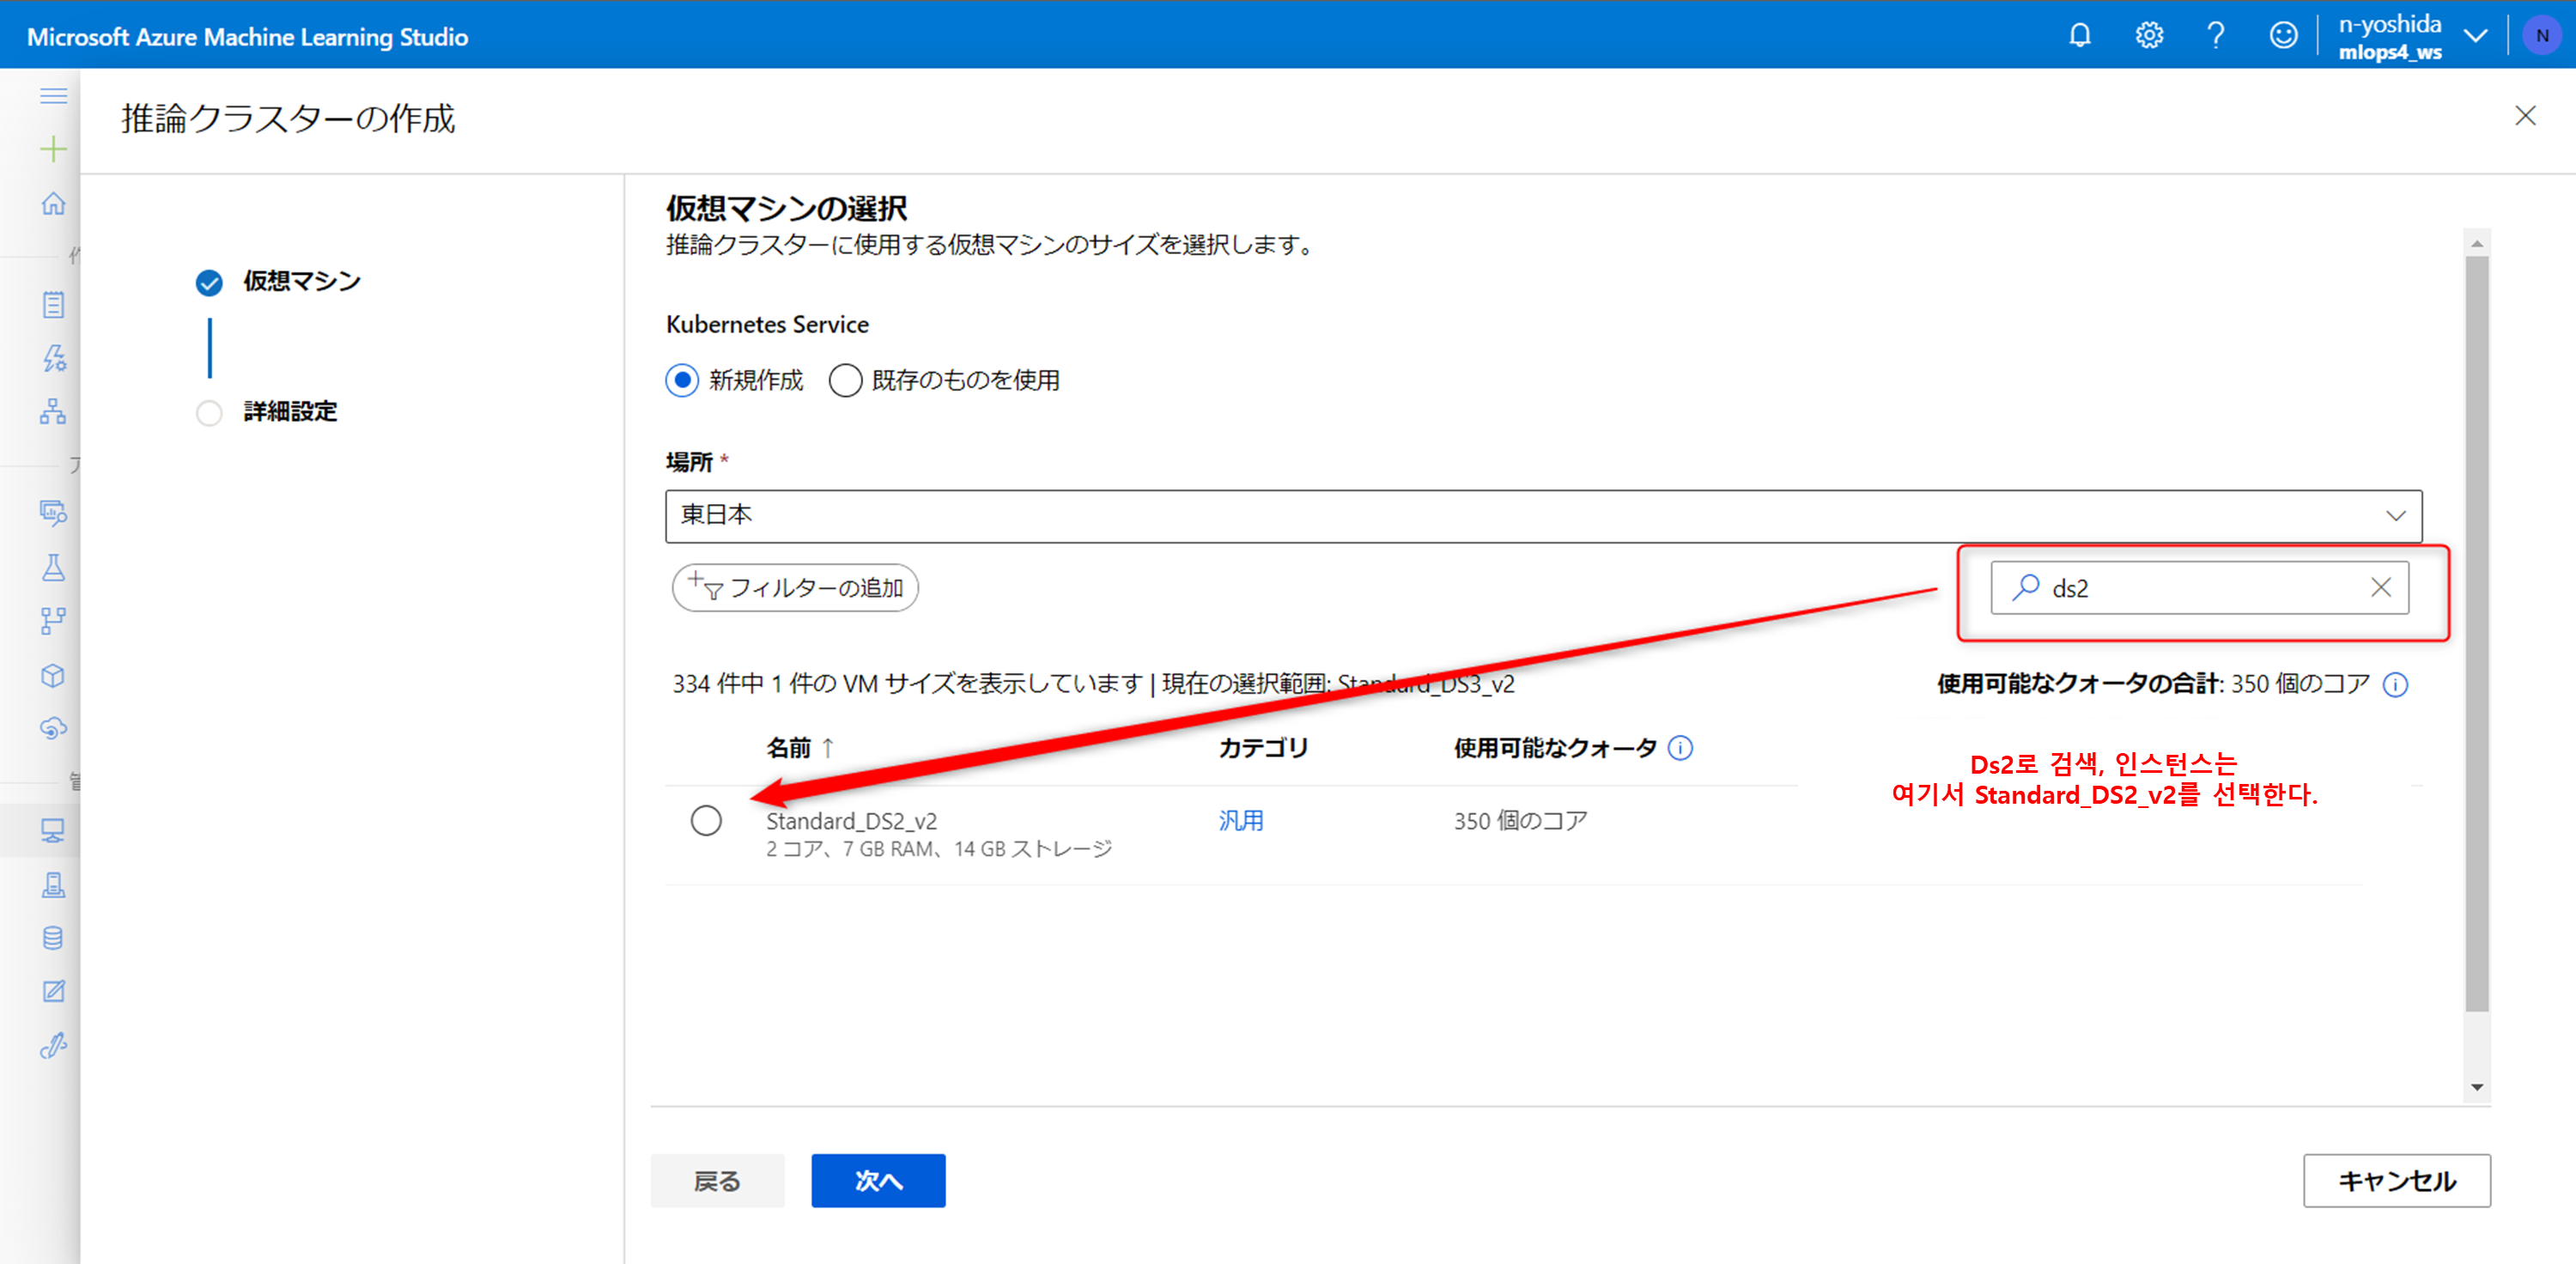
Task: Expand the 場所 dropdown showing 東日本
Action: [1543, 516]
